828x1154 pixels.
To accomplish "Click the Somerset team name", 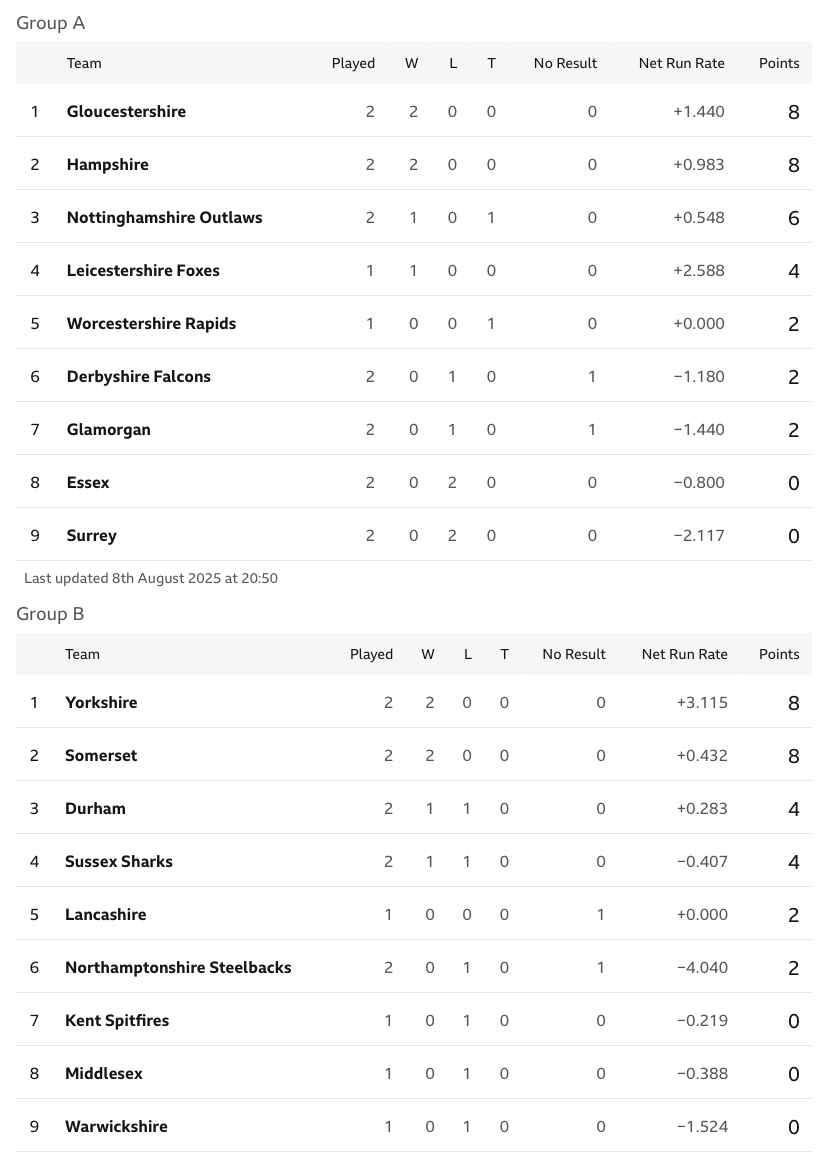I will coord(101,755).
